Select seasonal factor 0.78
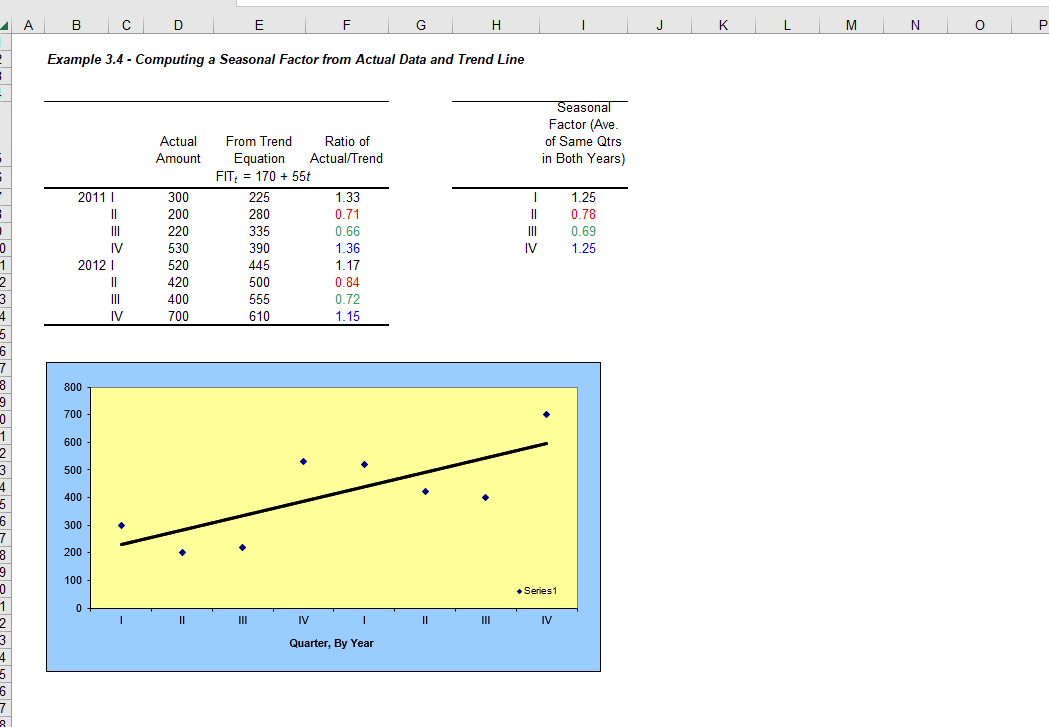 [583, 214]
